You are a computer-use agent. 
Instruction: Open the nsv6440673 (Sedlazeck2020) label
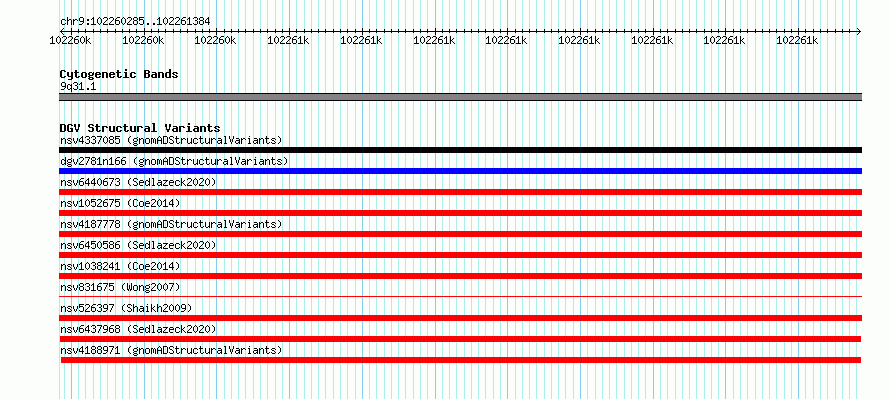tap(138, 182)
